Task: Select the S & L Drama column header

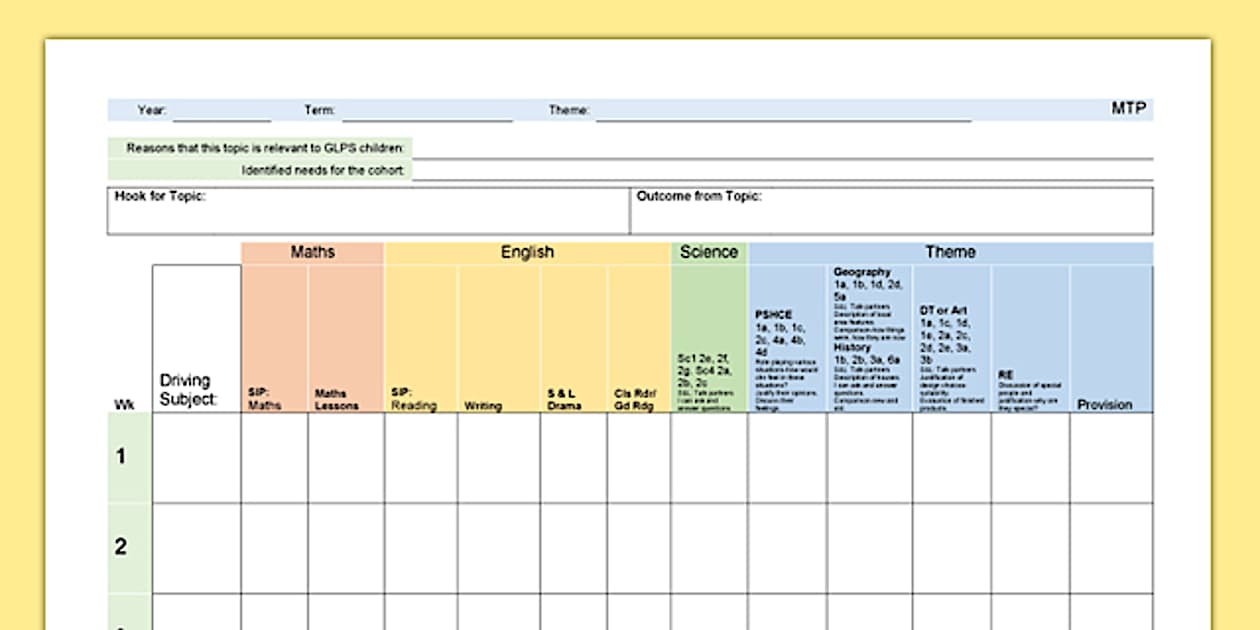Action: coord(573,340)
